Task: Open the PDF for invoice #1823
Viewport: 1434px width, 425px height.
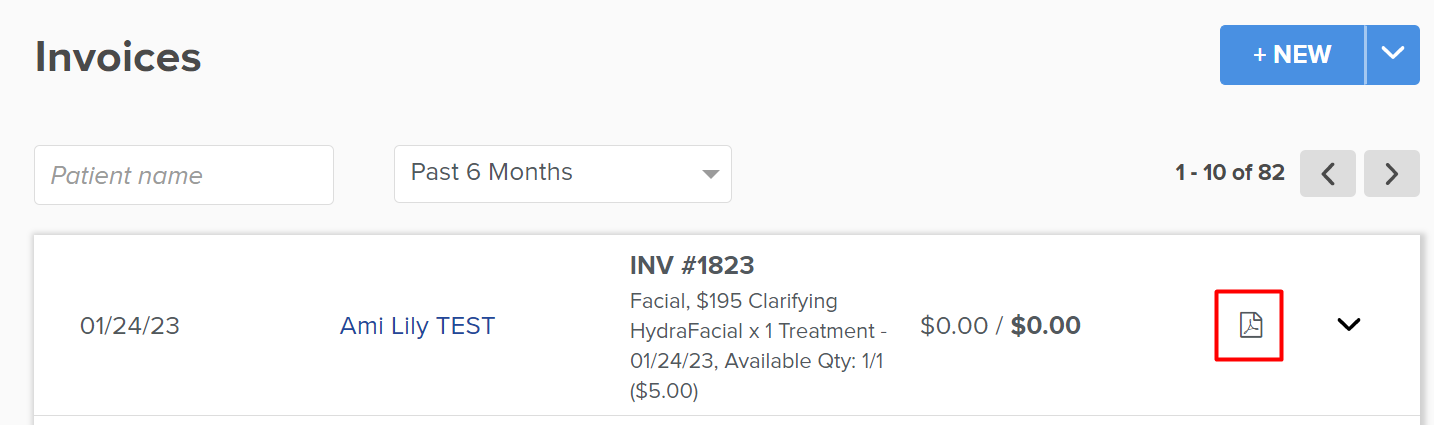Action: point(1250,325)
